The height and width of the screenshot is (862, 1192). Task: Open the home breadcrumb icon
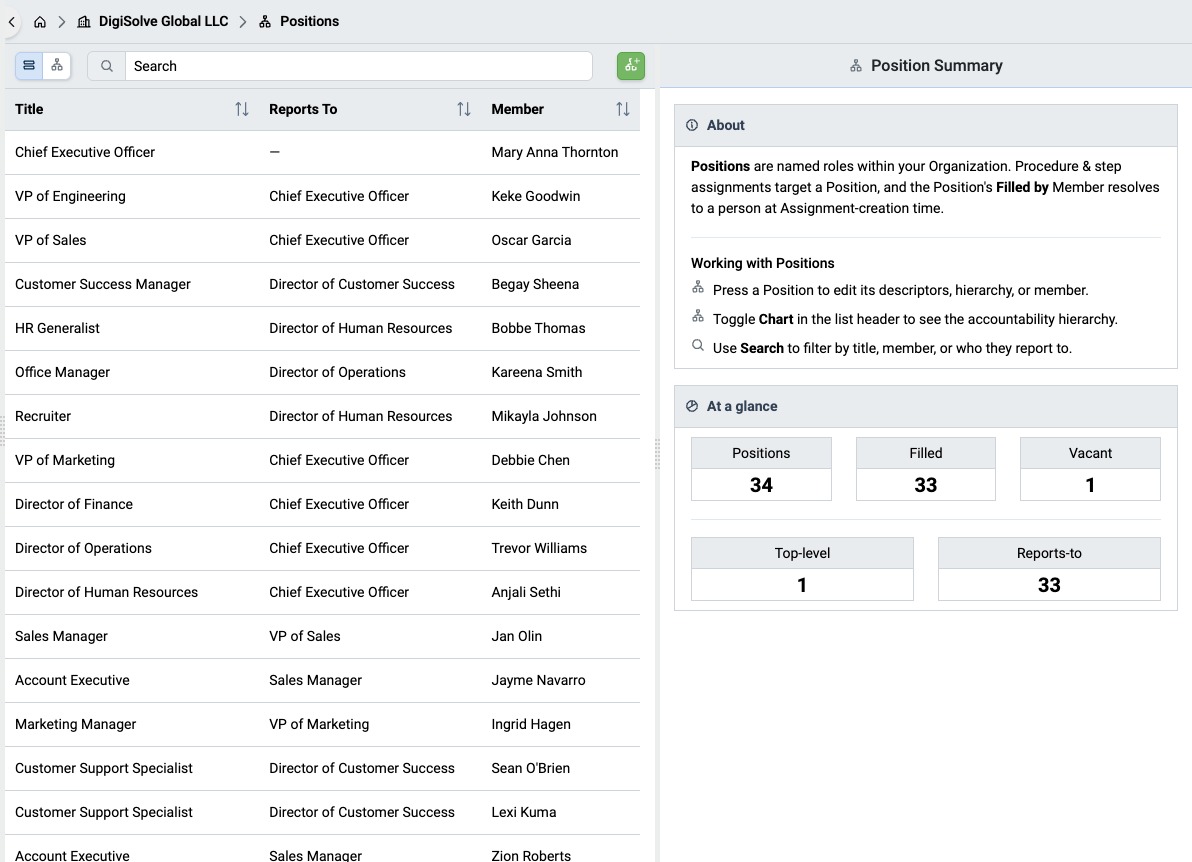coord(40,22)
